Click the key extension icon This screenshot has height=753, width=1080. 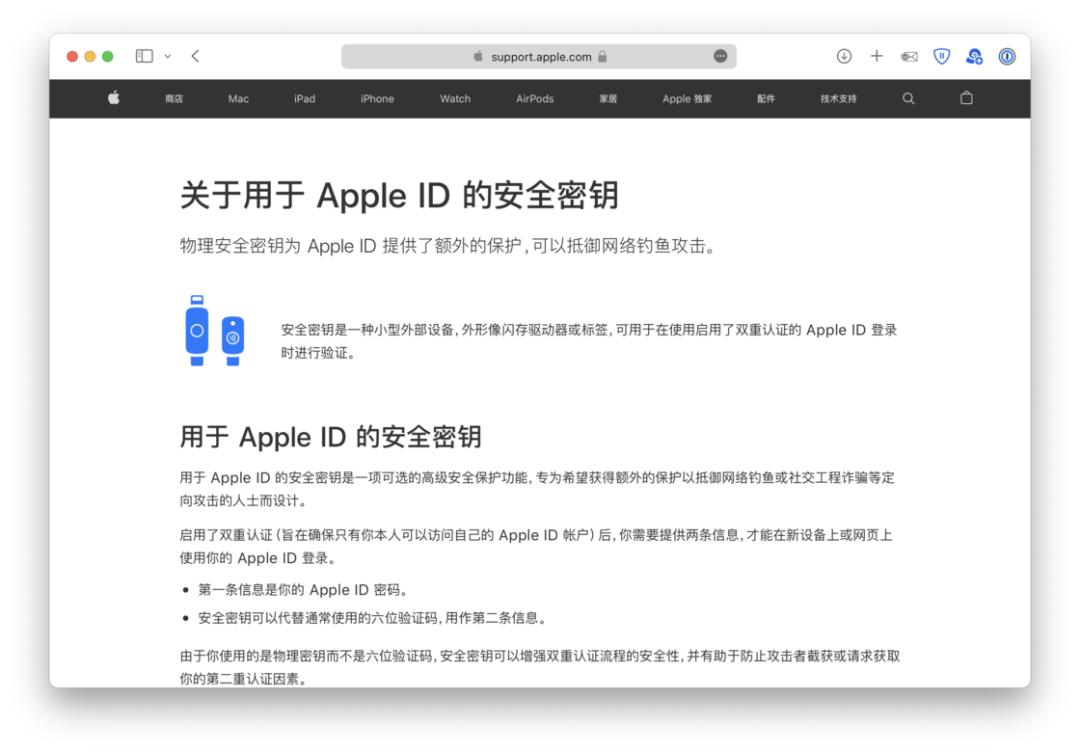tap(909, 56)
